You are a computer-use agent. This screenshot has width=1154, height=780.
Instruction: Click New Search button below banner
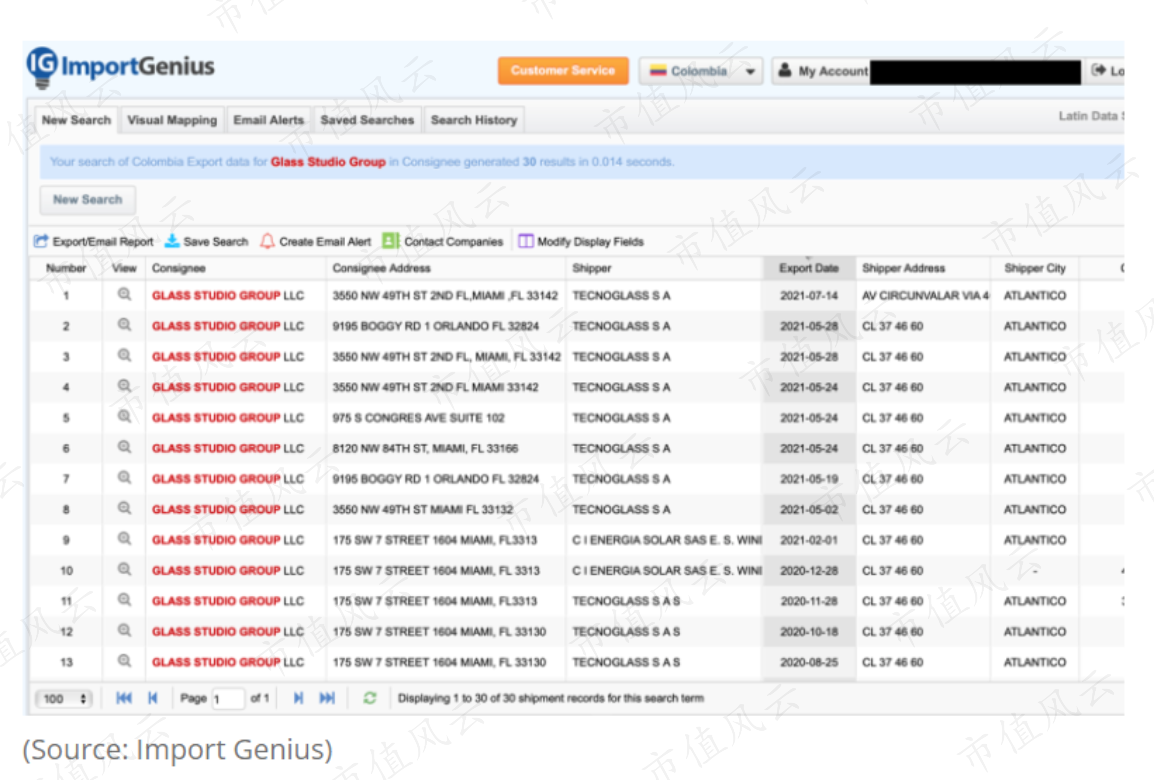point(88,199)
